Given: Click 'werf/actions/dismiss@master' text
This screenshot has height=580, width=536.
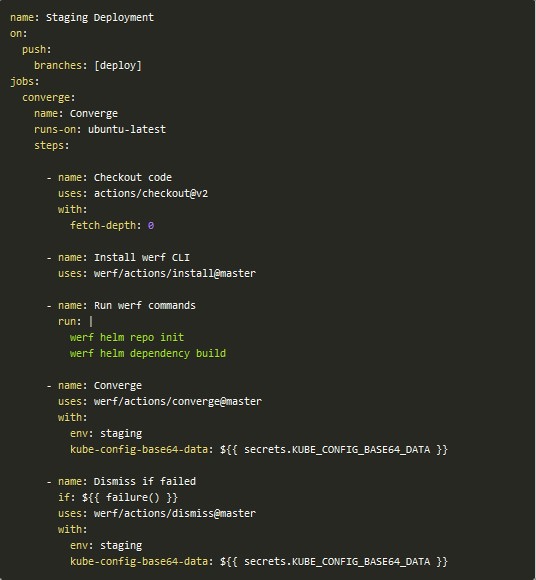Looking at the screenshot, I should (x=175, y=513).
